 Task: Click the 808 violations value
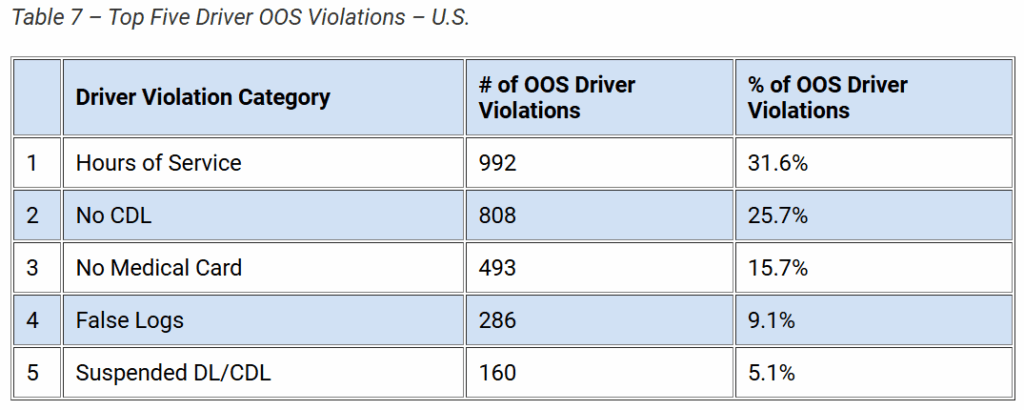(x=498, y=215)
